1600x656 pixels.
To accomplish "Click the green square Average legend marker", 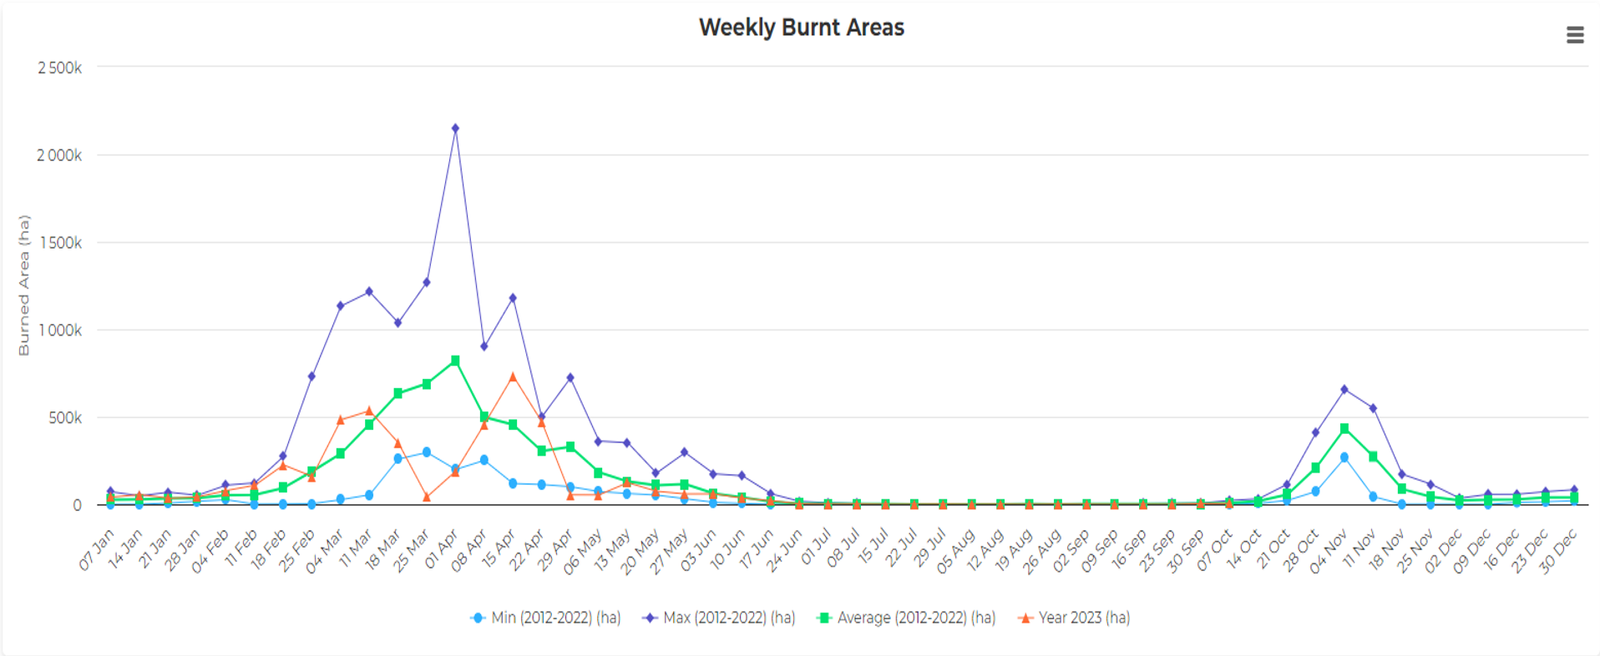I will point(824,618).
